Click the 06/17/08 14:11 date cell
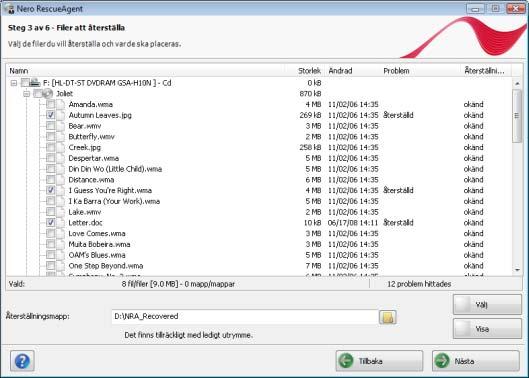Screen dimensions: 529x378 [353, 223]
